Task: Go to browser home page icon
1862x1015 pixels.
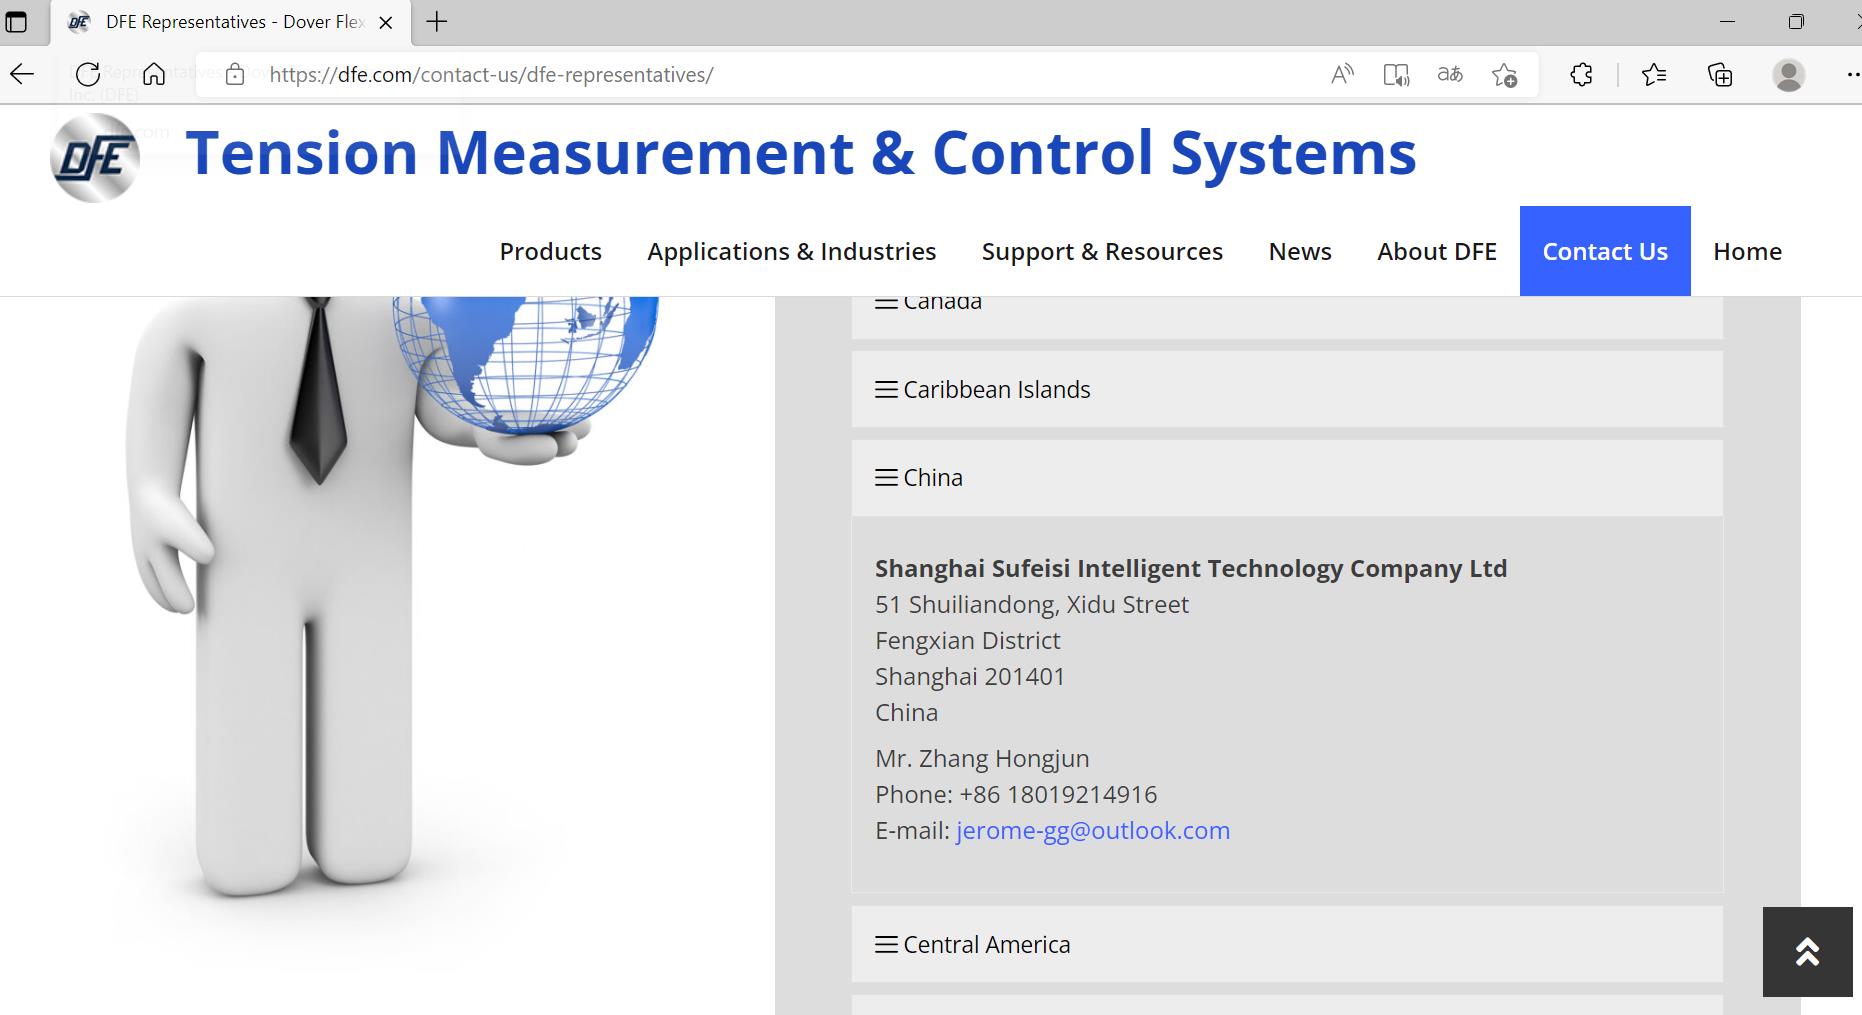Action: click(x=154, y=74)
